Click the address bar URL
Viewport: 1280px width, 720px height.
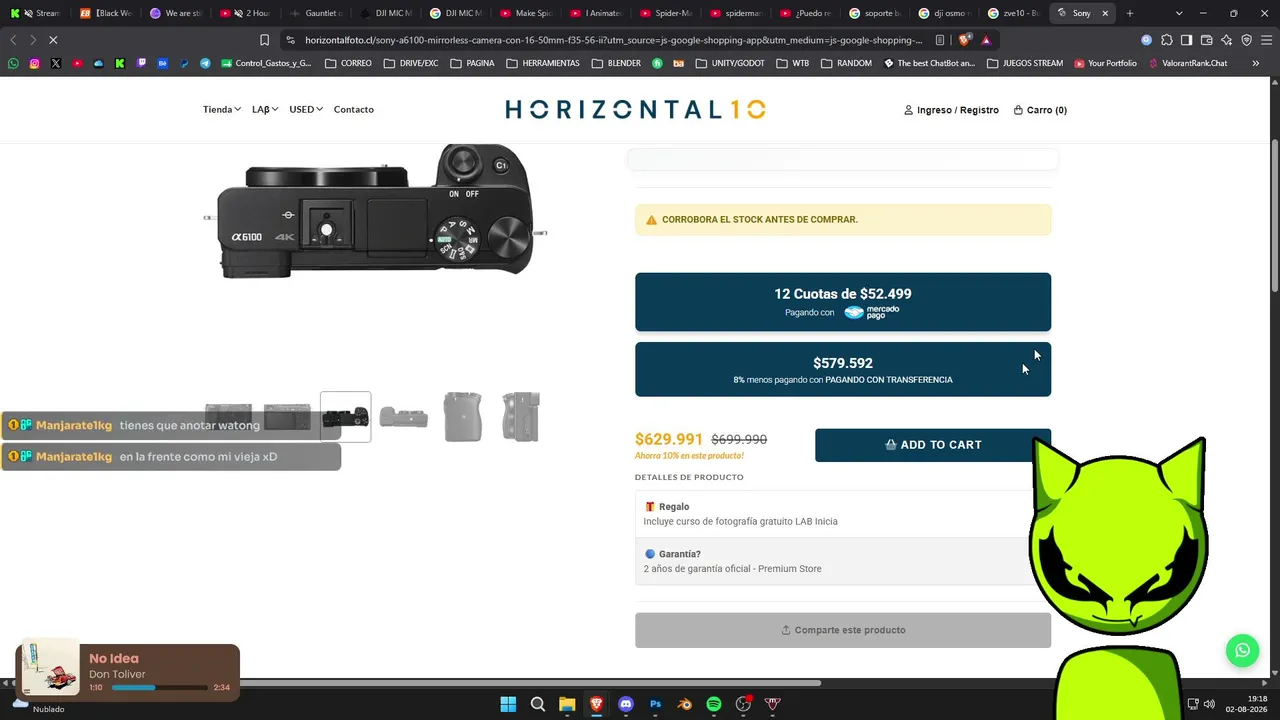(613, 40)
